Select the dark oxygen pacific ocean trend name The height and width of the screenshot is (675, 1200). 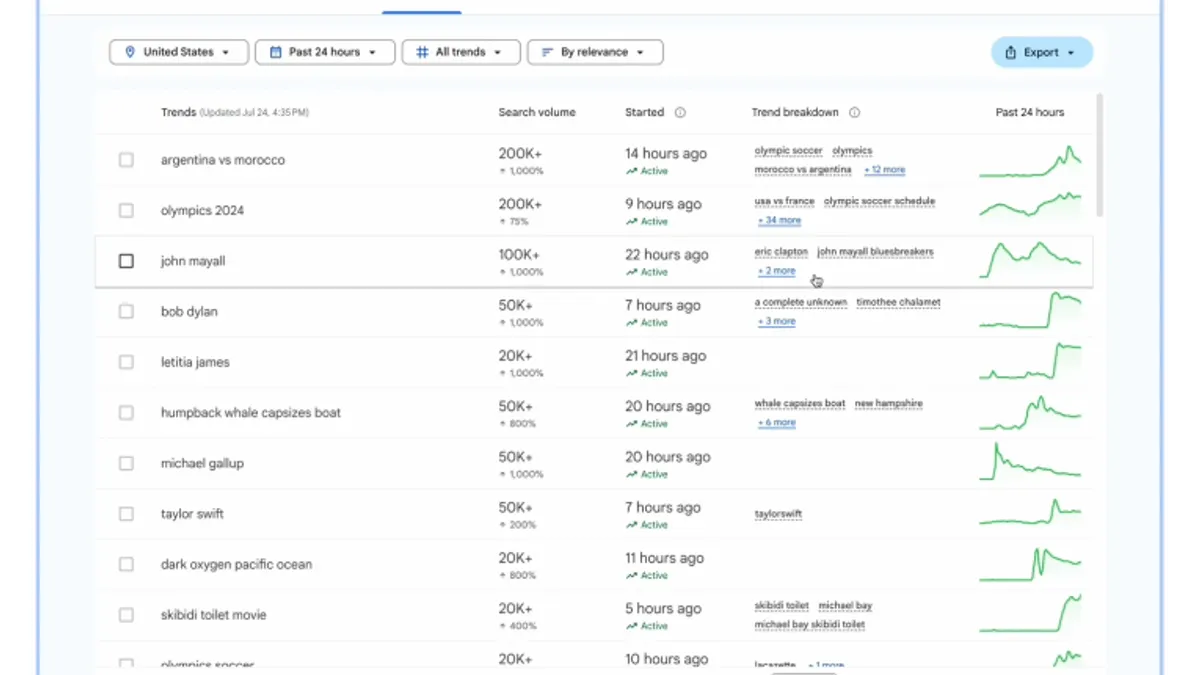click(236, 564)
